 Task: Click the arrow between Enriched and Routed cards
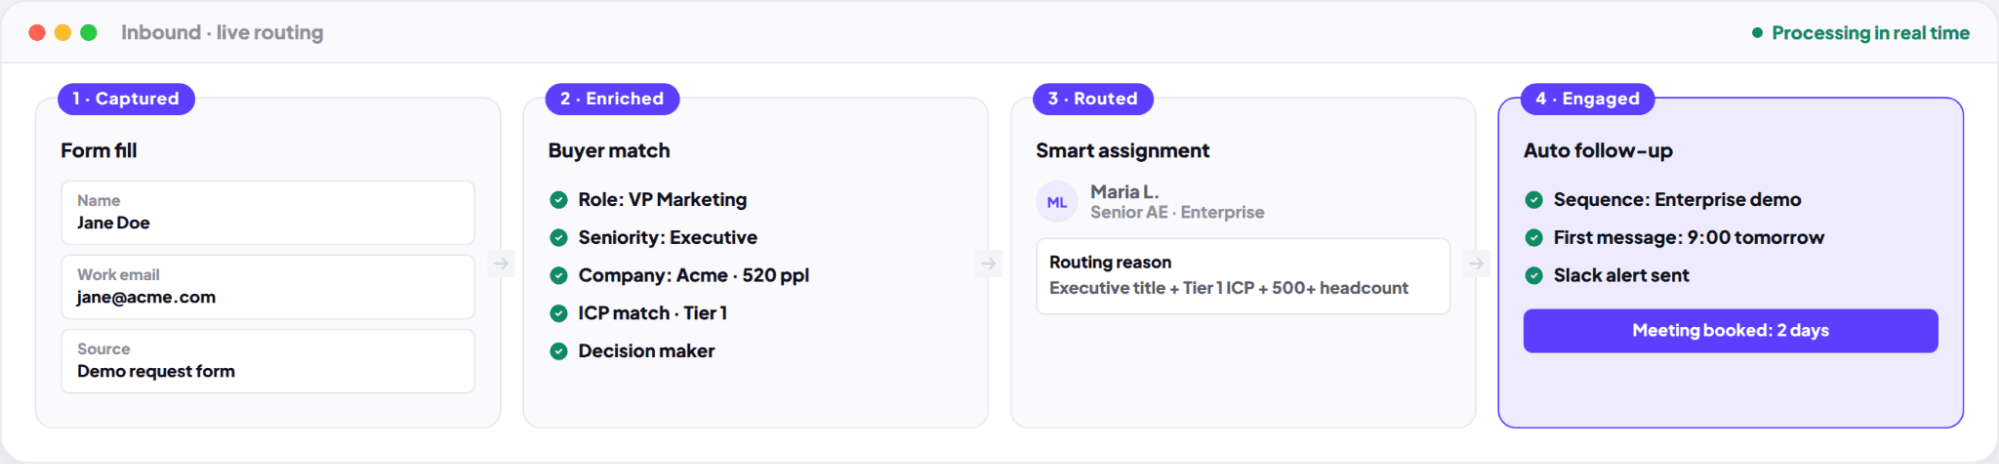pyautogui.click(x=989, y=263)
